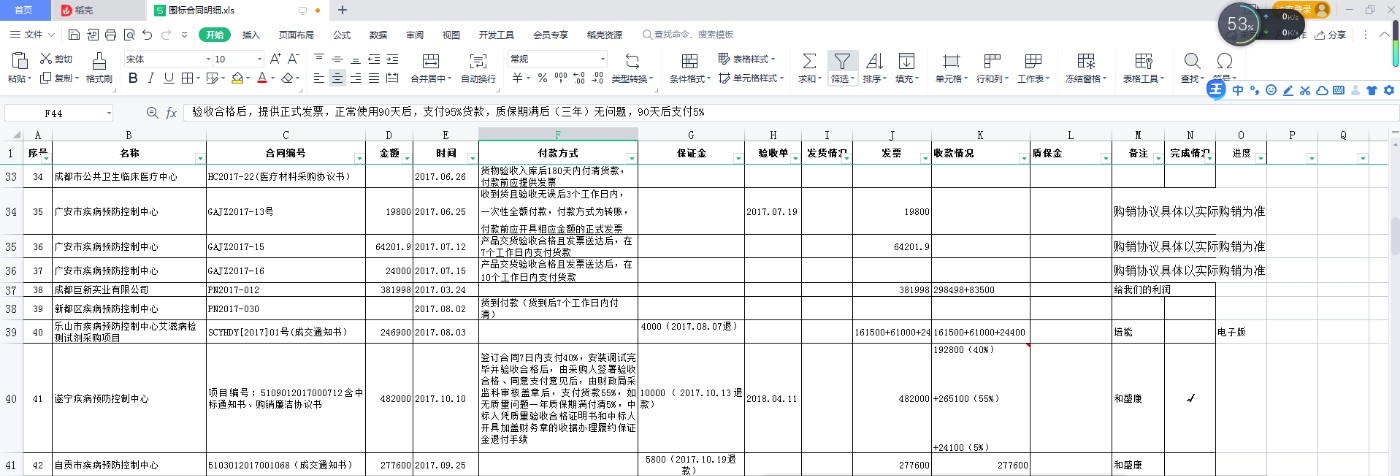This screenshot has width=1400, height=476.
Task: Open the 公式 (Formulas) ribbon tab
Action: point(342,35)
